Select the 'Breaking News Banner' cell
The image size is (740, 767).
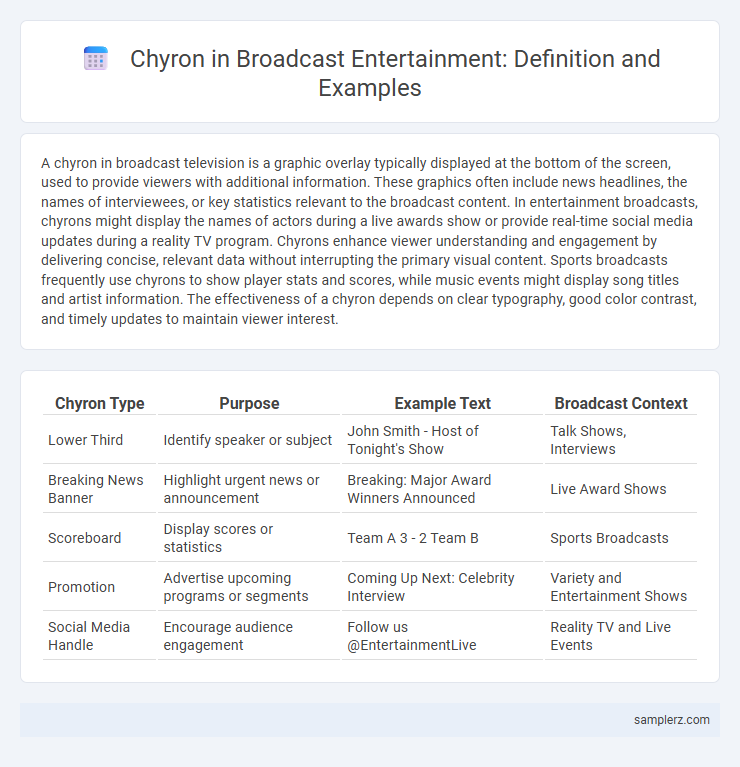[99, 489]
